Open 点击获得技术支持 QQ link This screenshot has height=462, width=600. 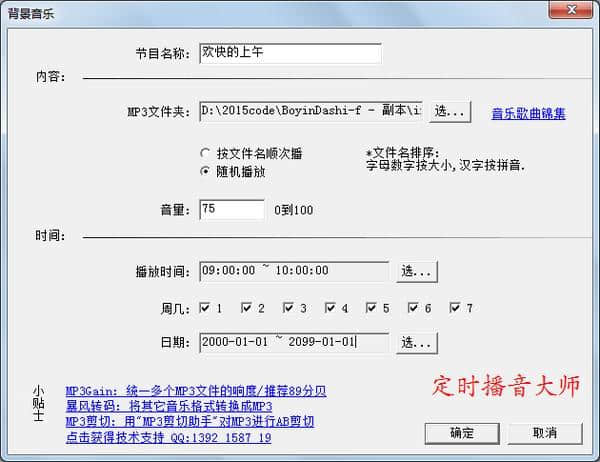click(x=168, y=438)
